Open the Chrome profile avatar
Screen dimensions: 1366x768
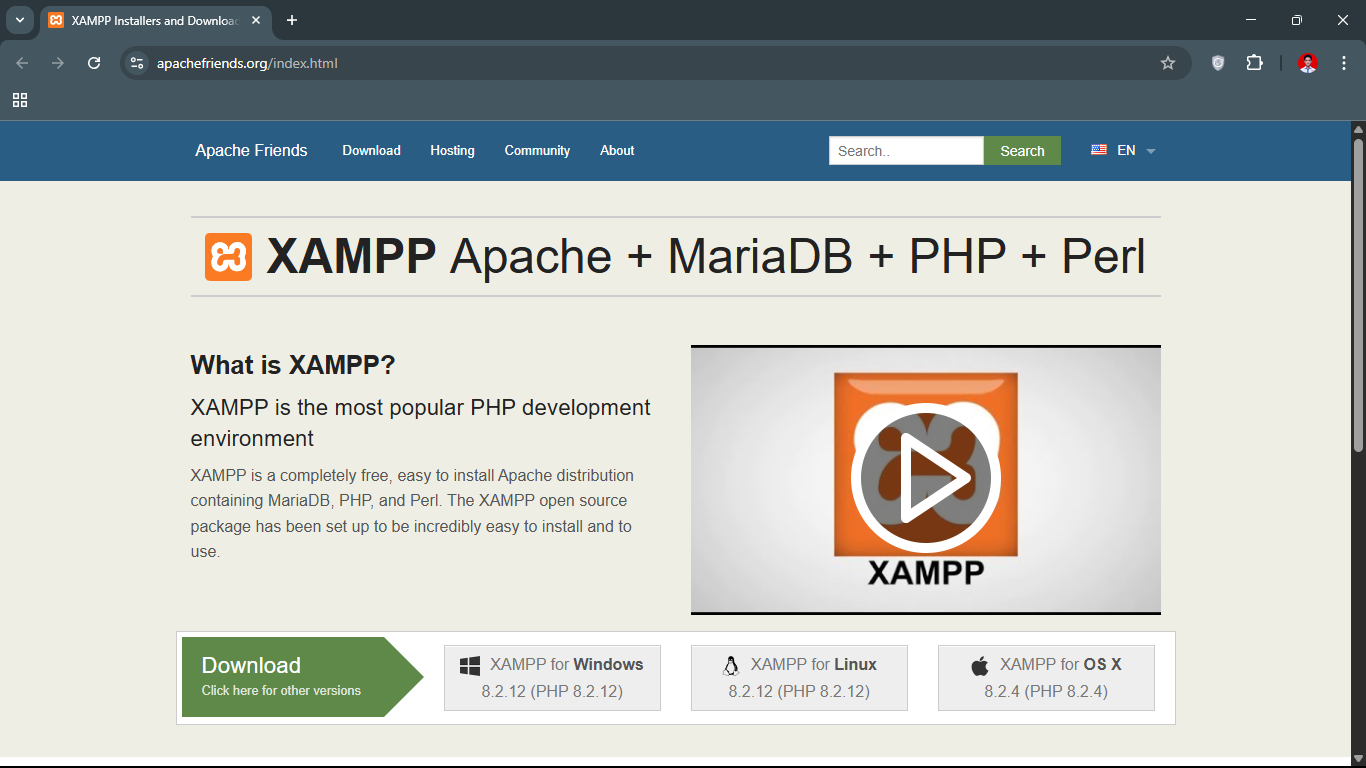[x=1307, y=63]
